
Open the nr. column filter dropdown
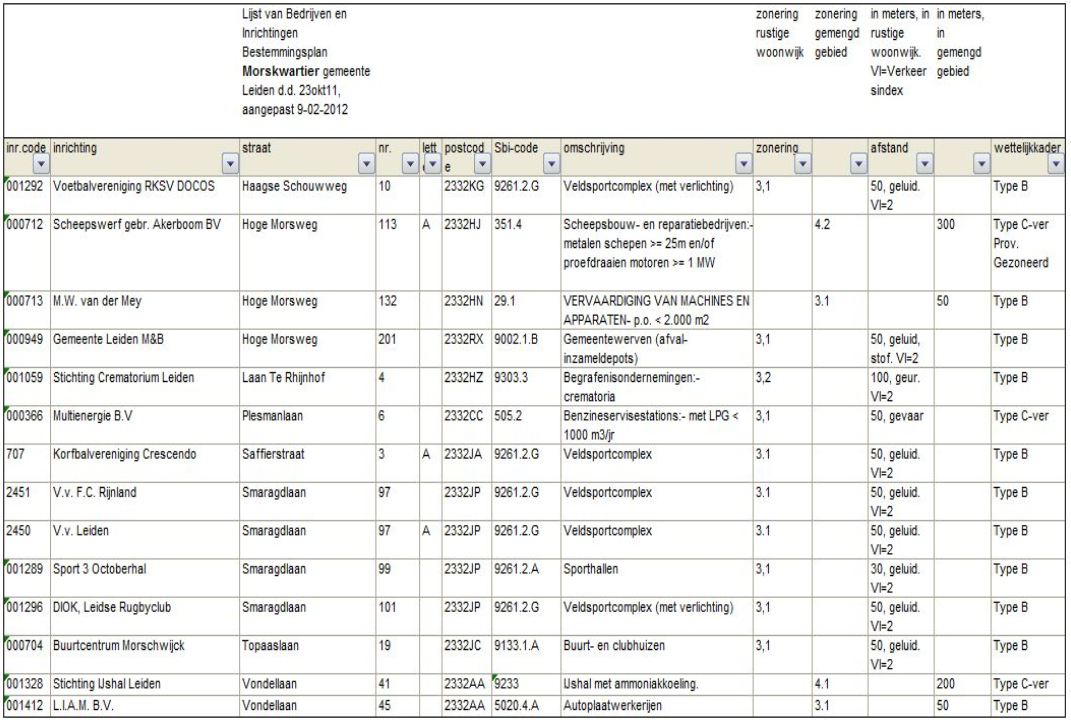410,164
